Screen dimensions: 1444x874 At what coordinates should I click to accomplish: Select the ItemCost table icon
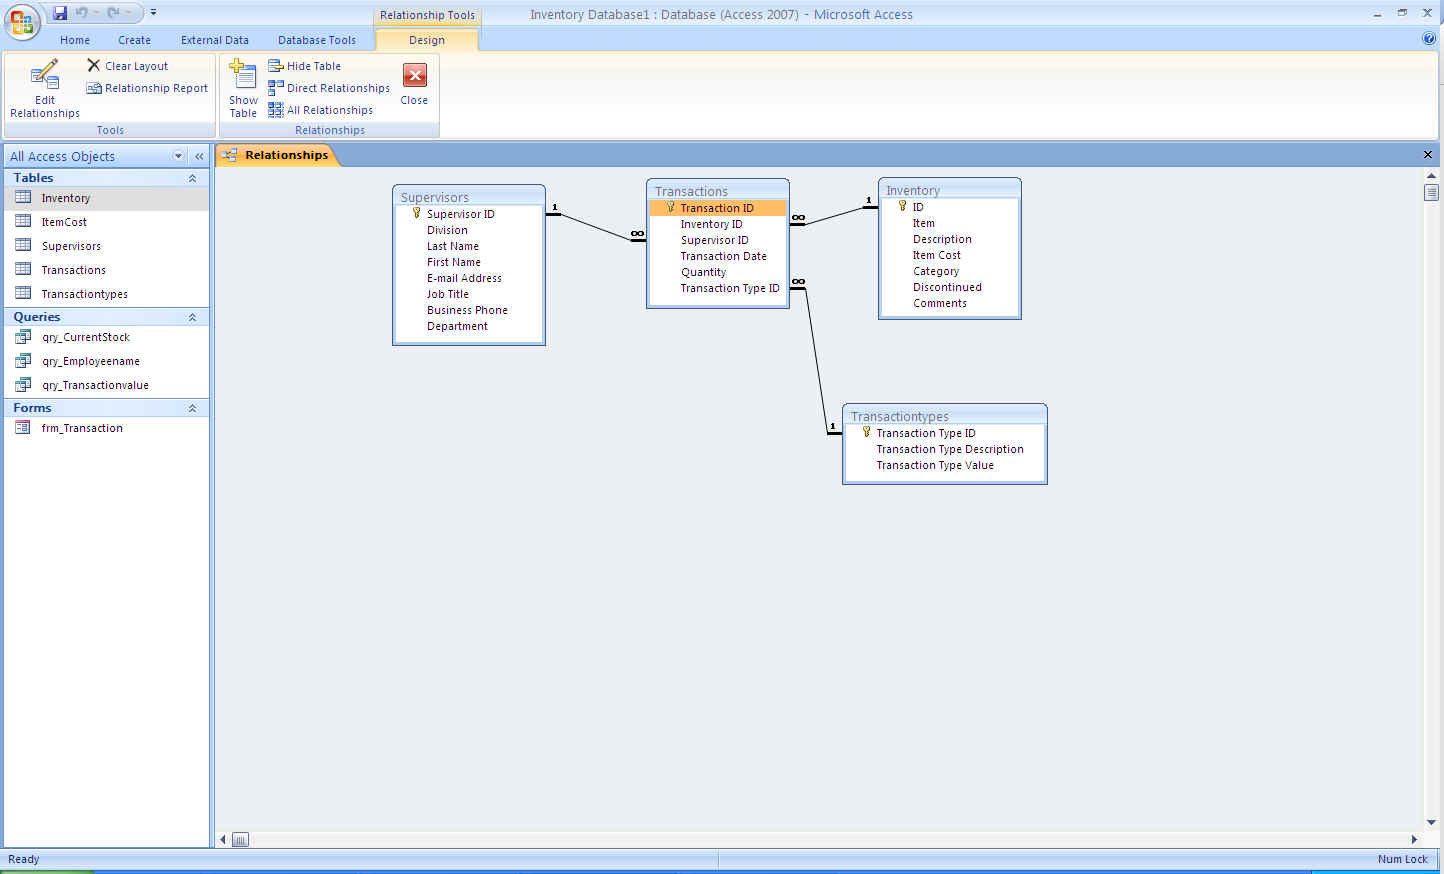point(23,221)
